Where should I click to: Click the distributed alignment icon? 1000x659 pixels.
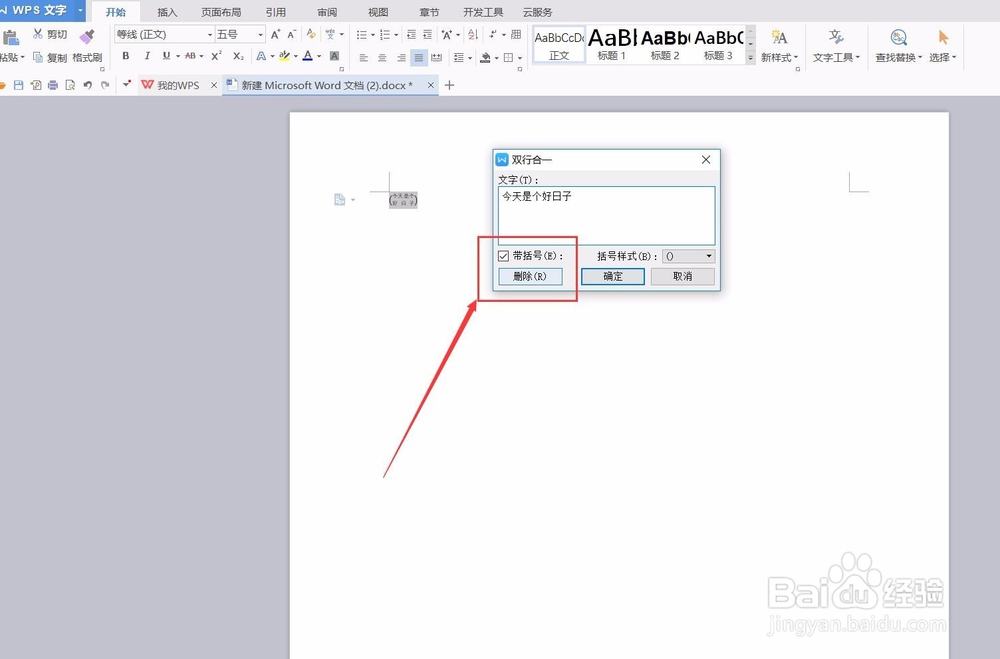tap(437, 57)
